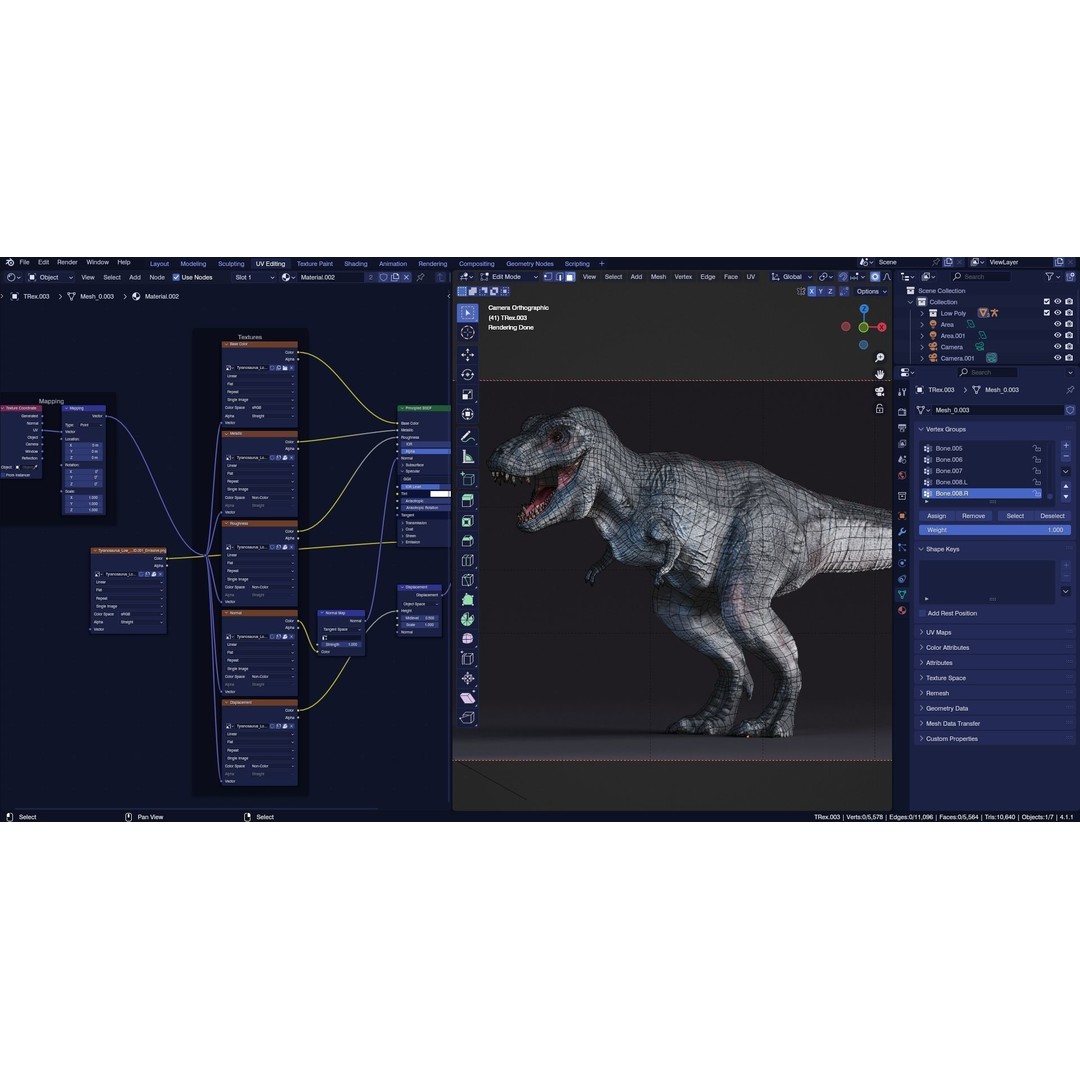Hide Area light in viewport via eye

tap(1058, 324)
